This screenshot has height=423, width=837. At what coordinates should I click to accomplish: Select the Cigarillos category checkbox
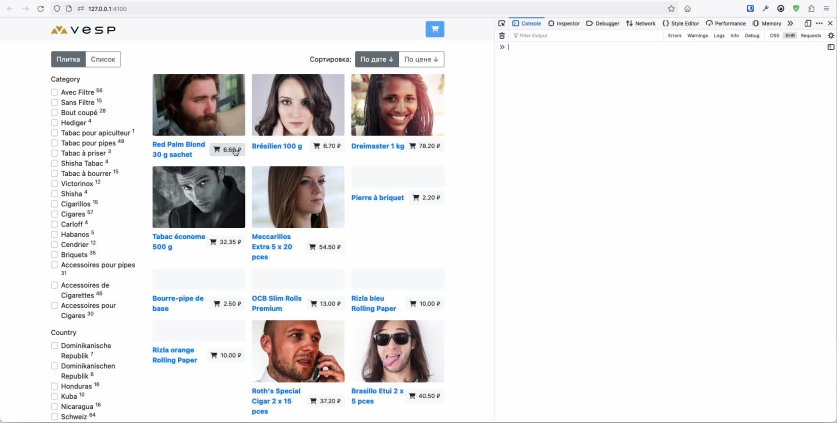[x=54, y=204]
